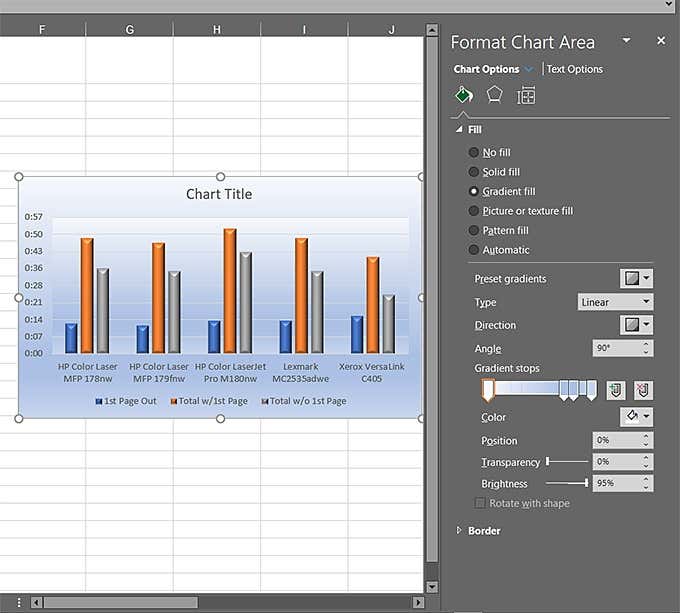
Task: Select Picture or texture fill
Action: point(474,211)
